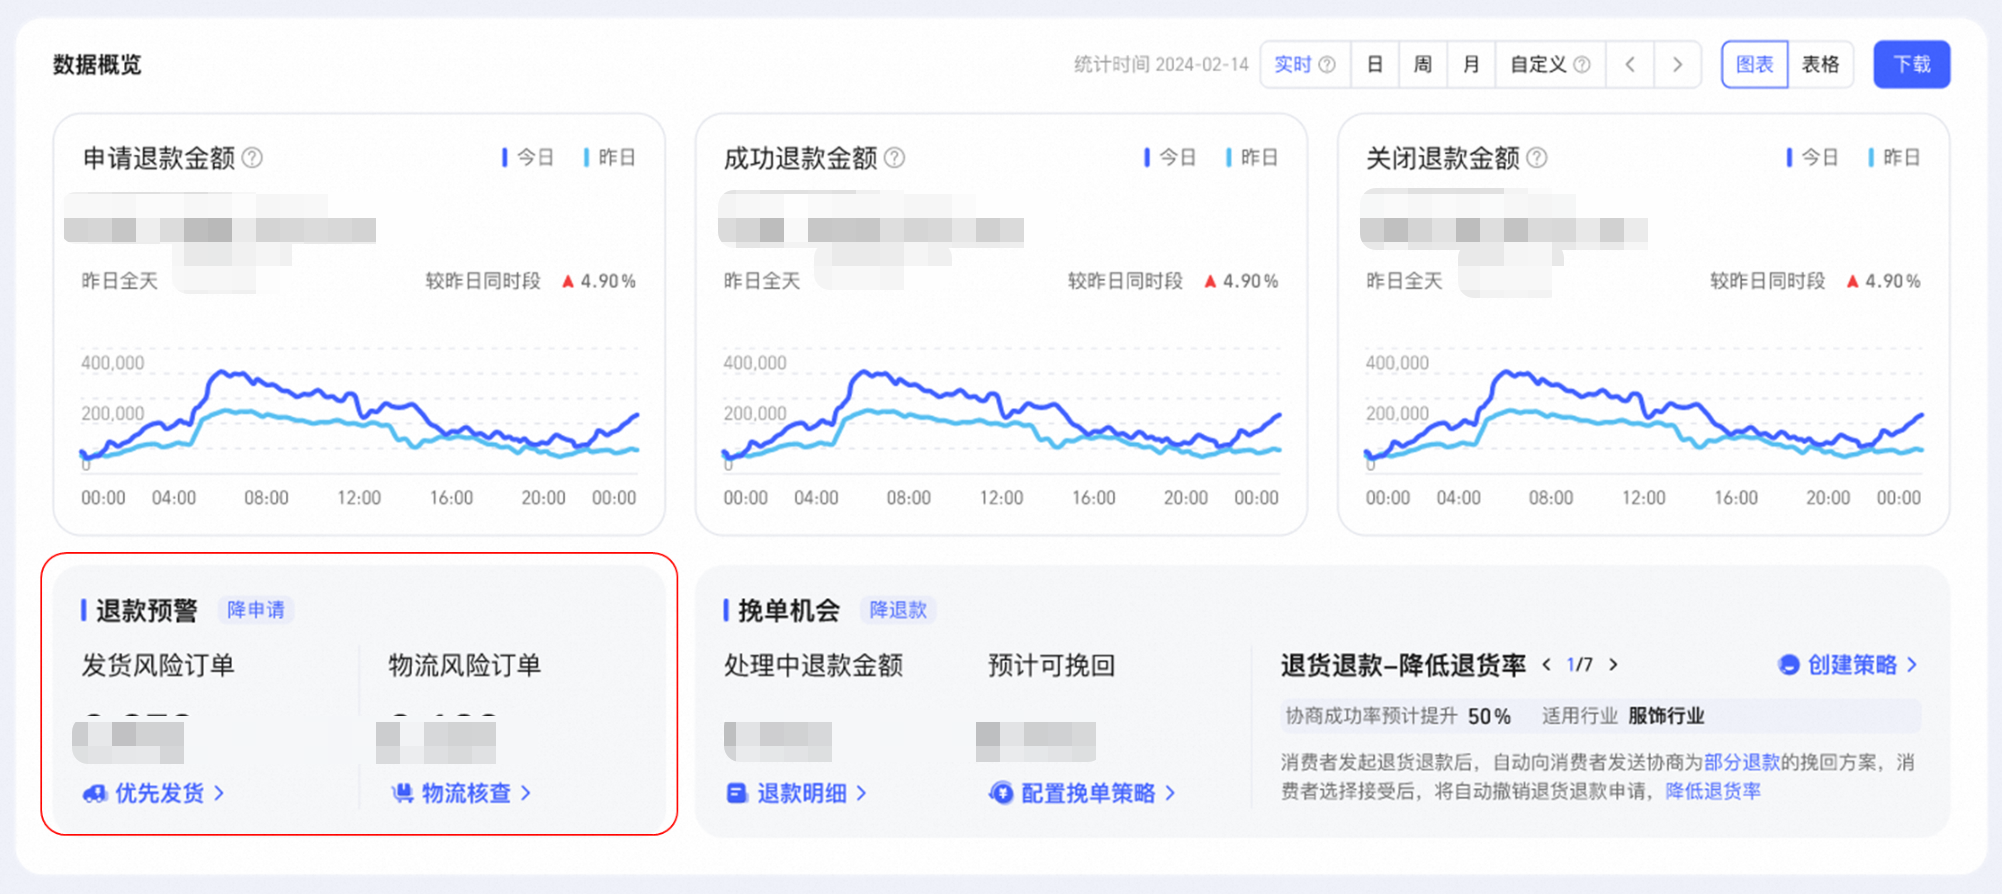The width and height of the screenshot is (2002, 894).
Task: Click the 下载 download button
Action: tap(1912, 65)
